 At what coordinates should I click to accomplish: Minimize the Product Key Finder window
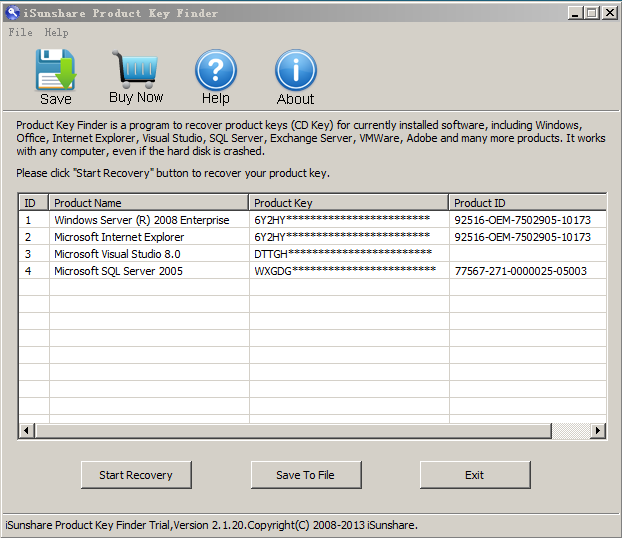575,13
